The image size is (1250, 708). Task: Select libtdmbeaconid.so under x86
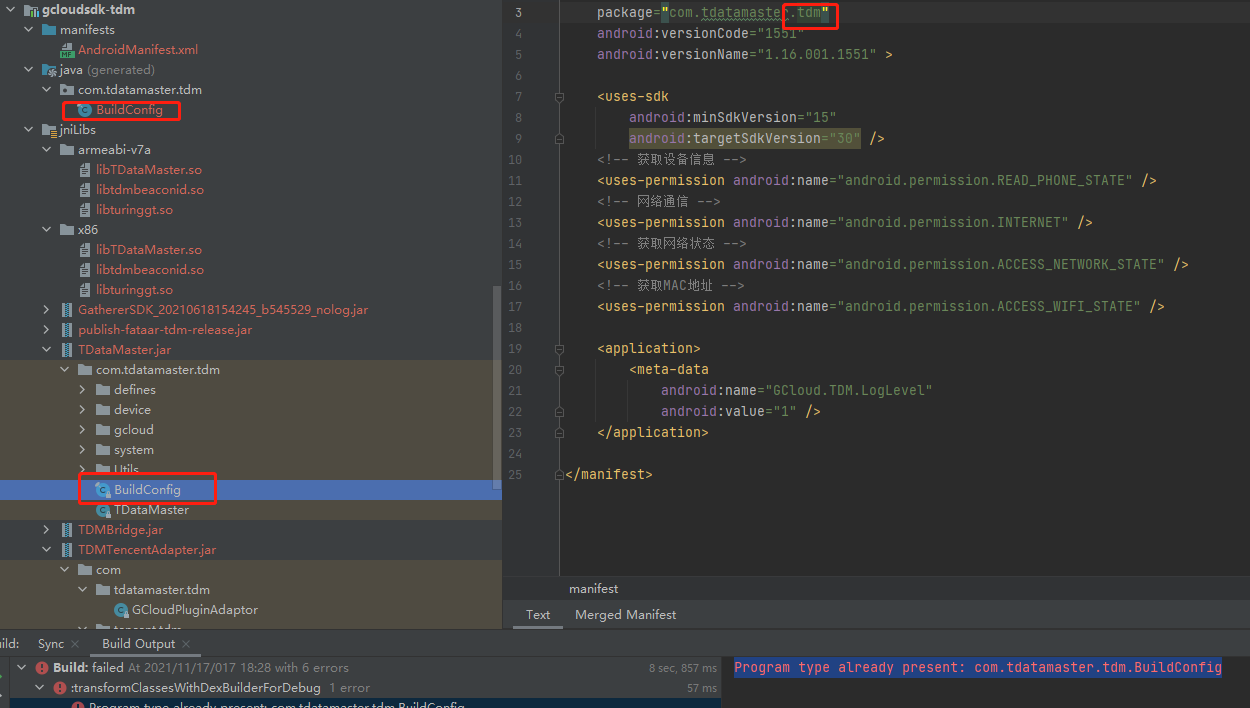point(150,270)
